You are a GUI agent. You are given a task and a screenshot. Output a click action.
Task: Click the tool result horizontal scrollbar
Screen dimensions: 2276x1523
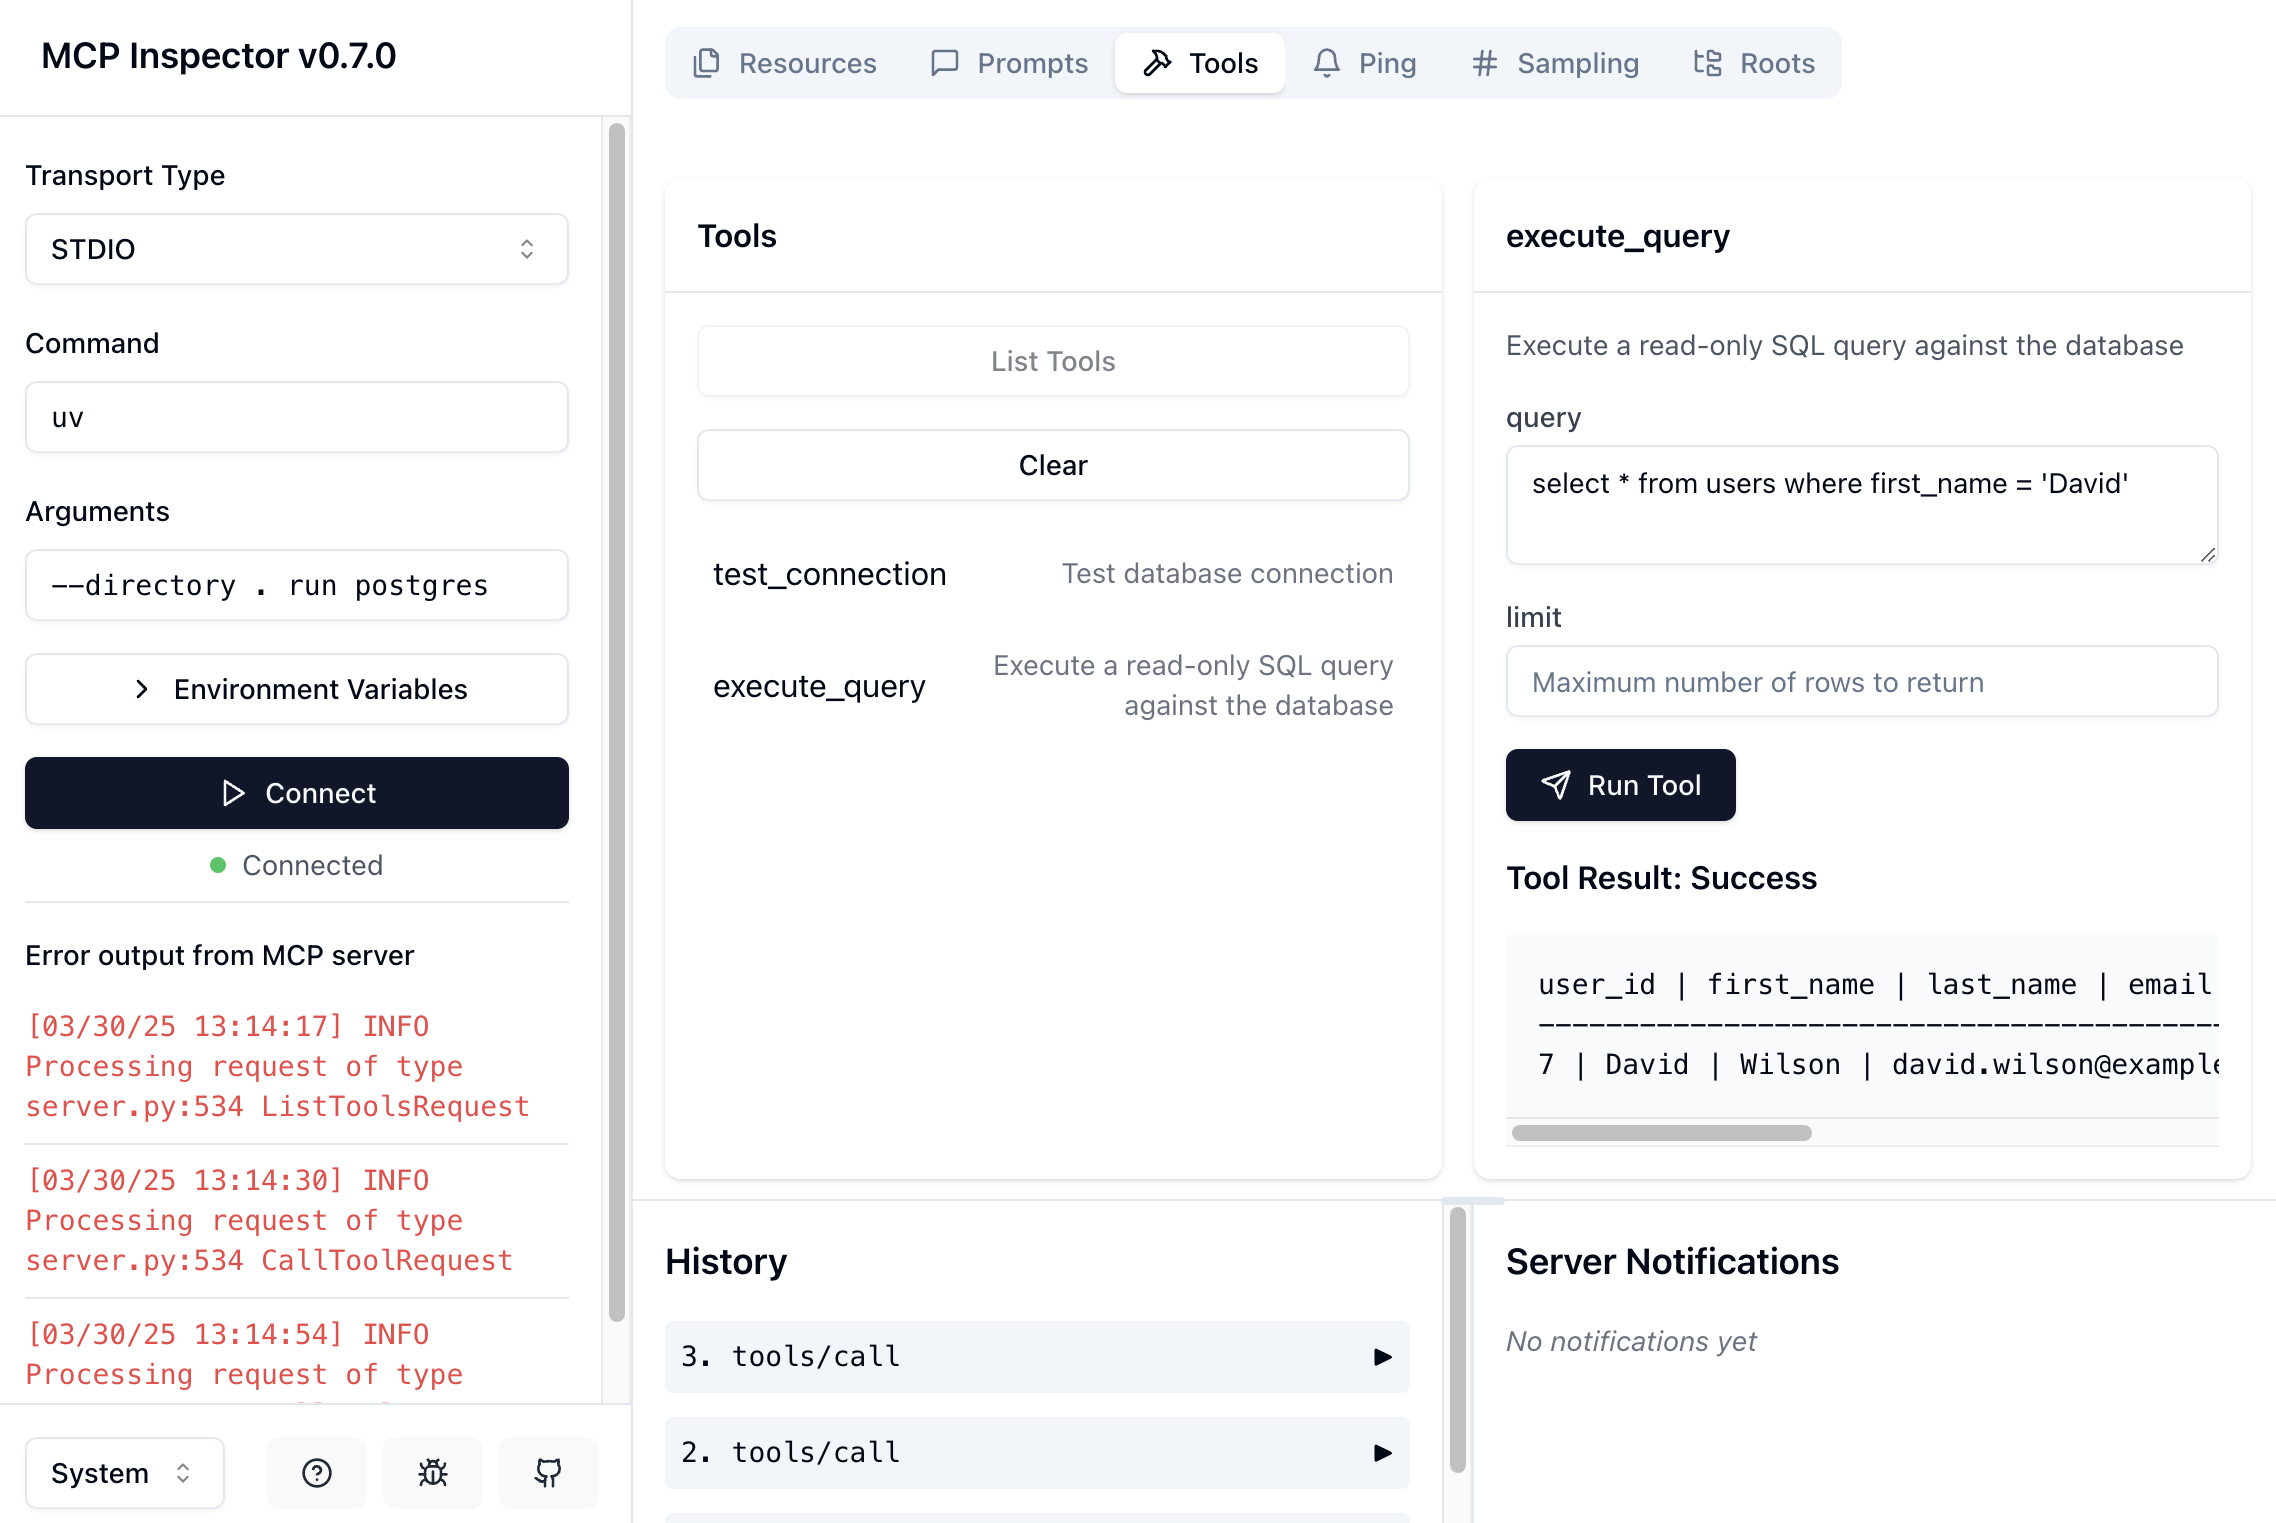tap(1661, 1133)
